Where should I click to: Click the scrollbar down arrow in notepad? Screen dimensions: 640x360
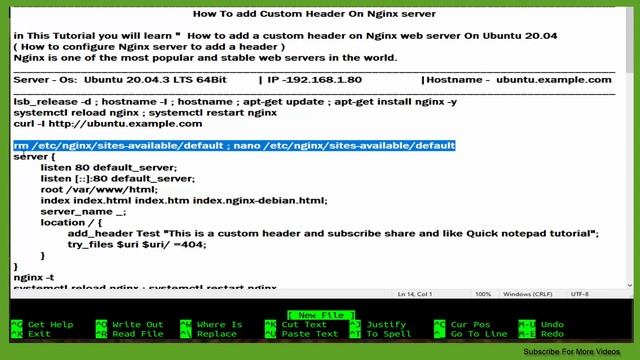click(630, 285)
